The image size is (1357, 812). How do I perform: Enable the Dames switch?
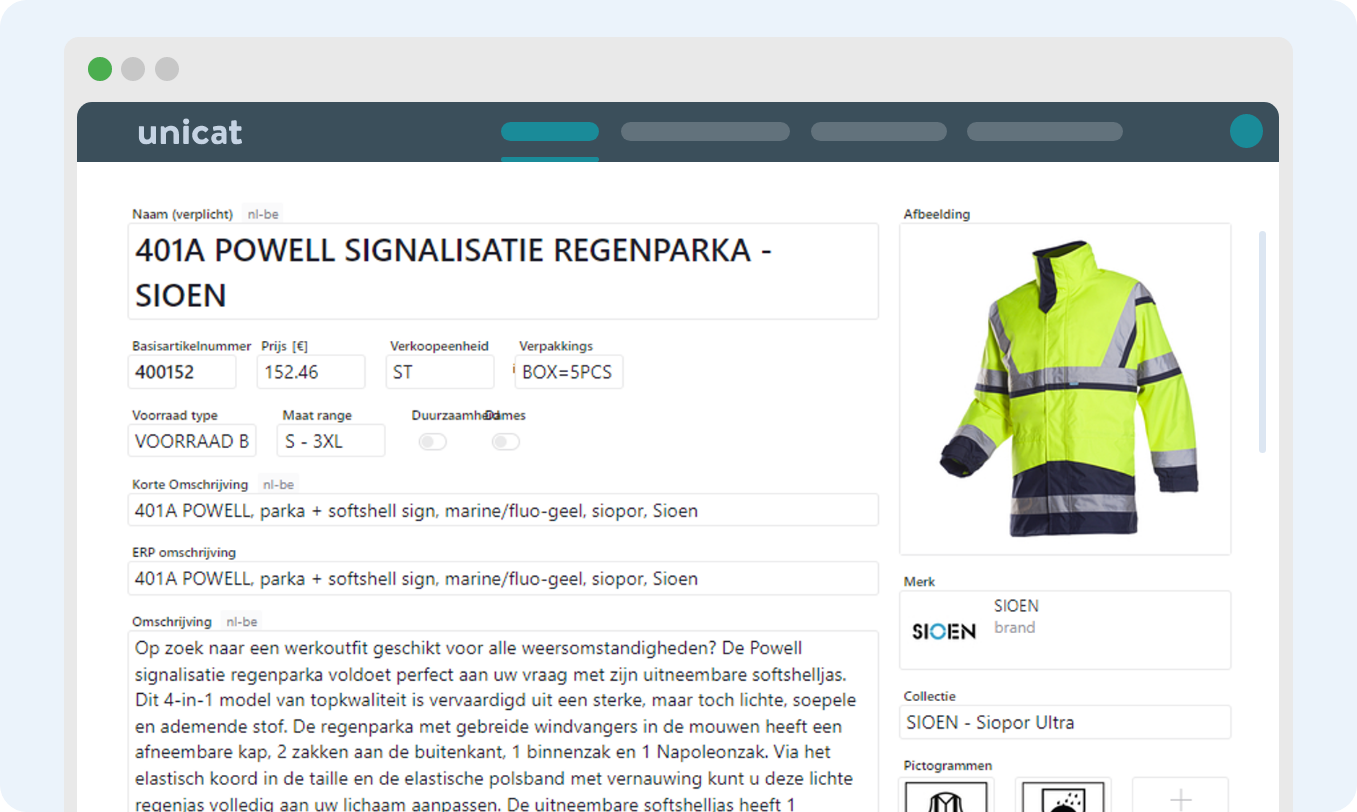pos(505,442)
